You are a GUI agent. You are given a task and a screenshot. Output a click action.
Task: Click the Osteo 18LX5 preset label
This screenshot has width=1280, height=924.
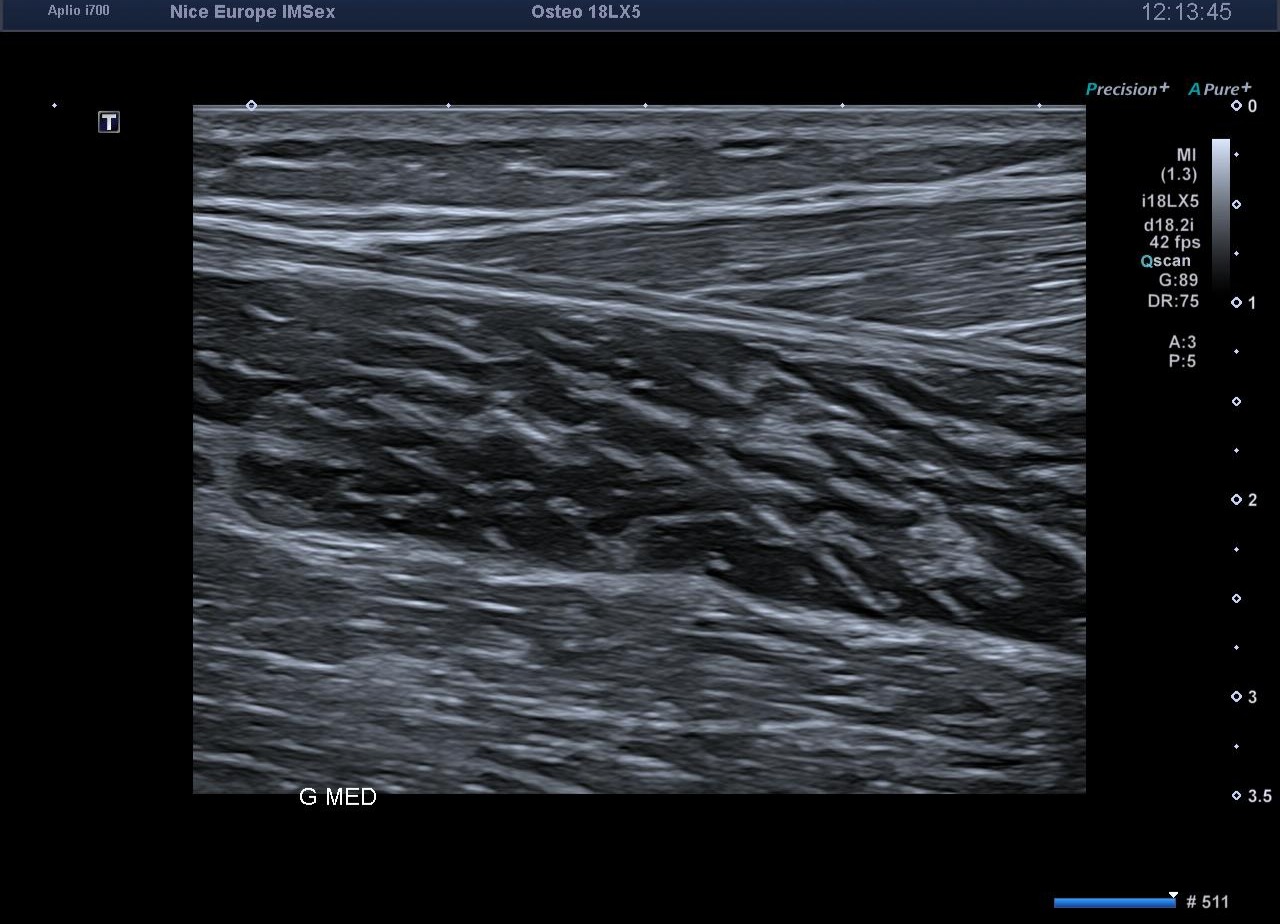585,12
